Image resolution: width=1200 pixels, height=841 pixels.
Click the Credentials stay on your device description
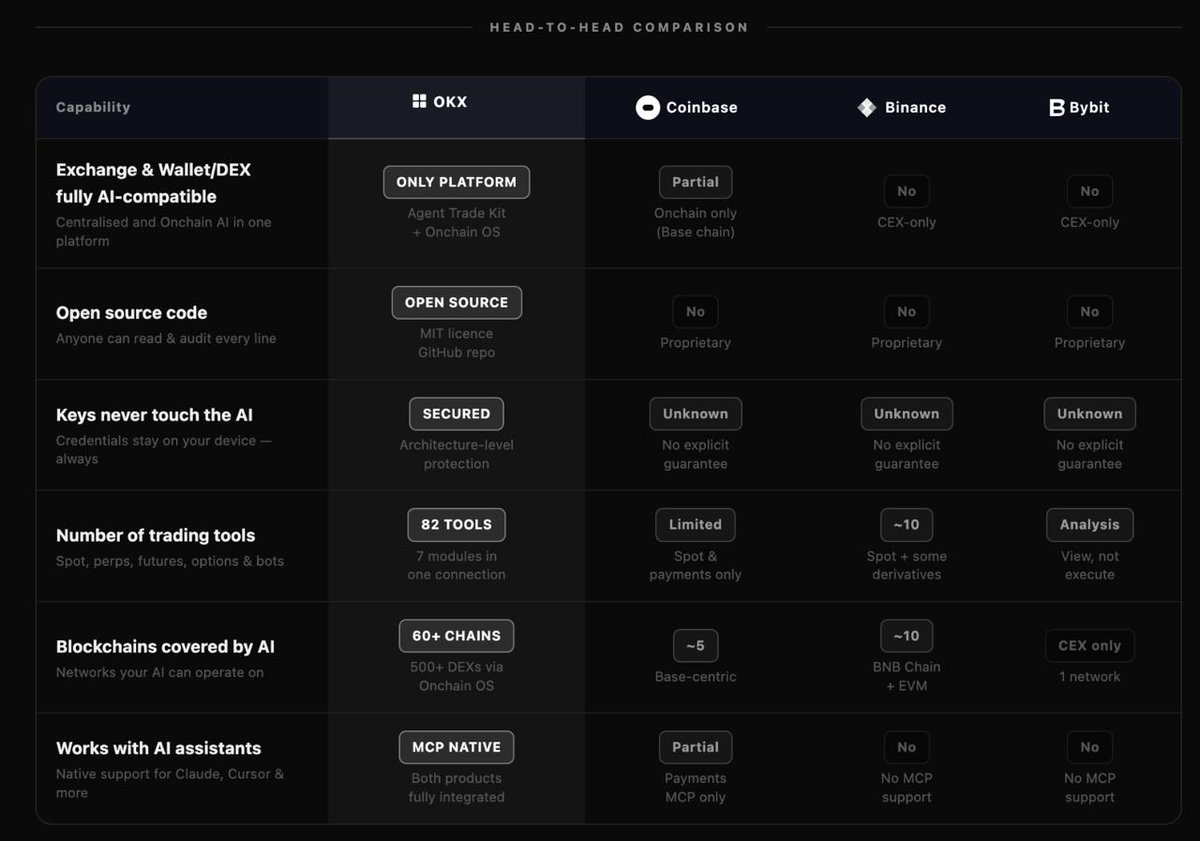click(x=164, y=449)
